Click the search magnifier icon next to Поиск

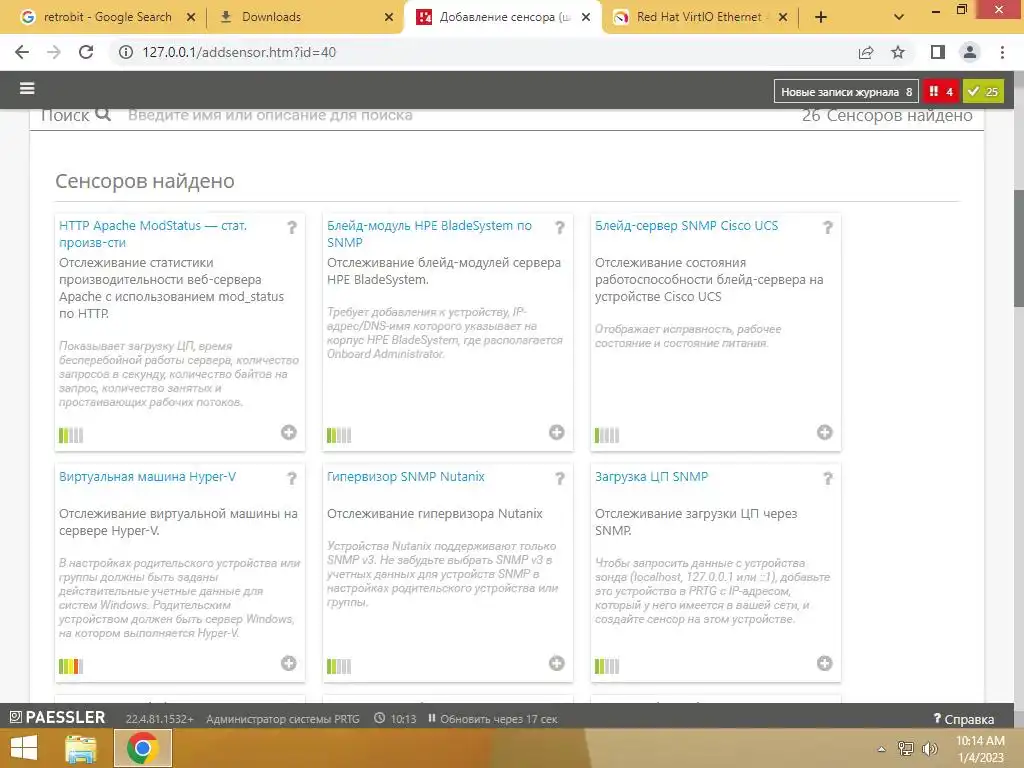(103, 115)
